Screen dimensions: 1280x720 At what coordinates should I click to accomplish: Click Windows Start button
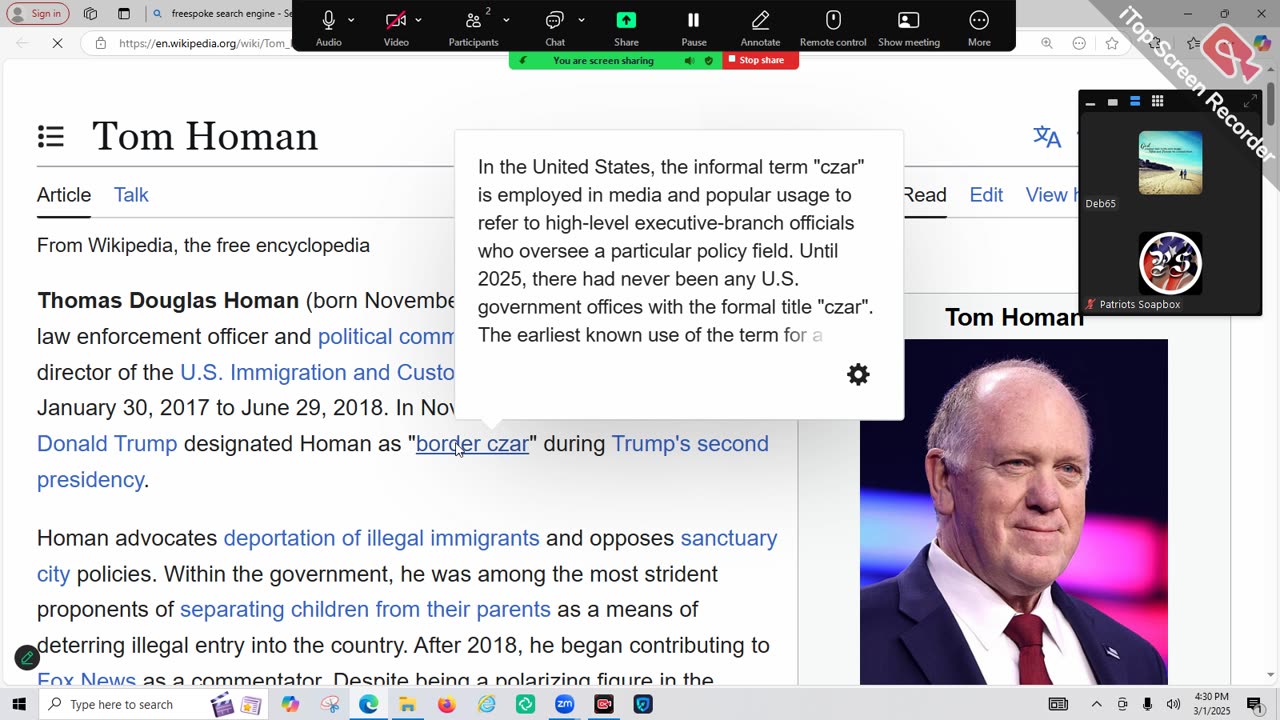19,704
